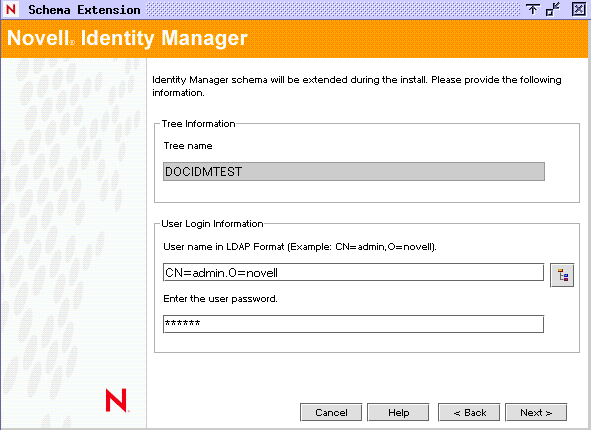This screenshot has width=591, height=430.
Task: Click the red Novell N logo in sidebar
Action: 116,400
